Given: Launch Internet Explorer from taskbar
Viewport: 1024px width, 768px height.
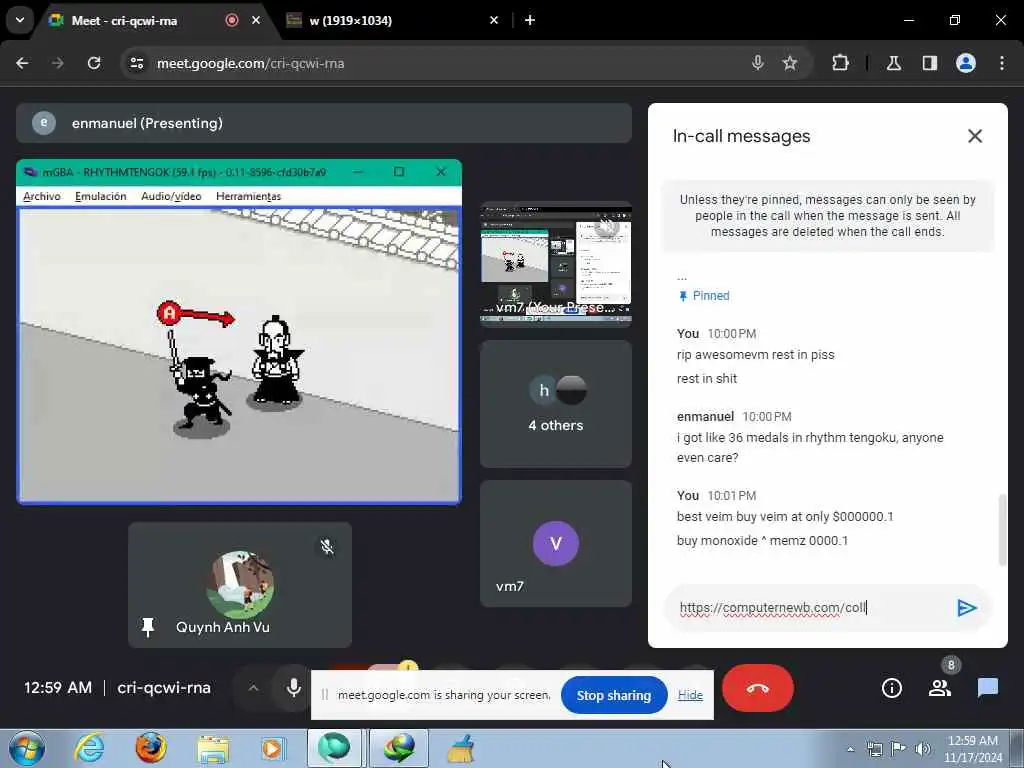Looking at the screenshot, I should coord(89,748).
